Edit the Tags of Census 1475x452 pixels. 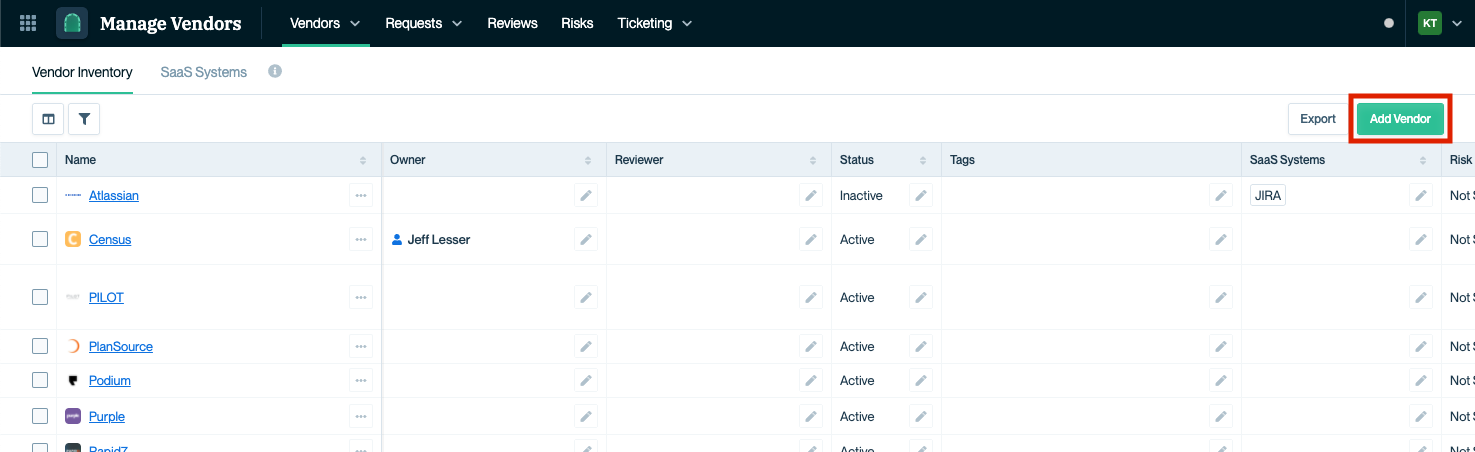[x=1221, y=239]
